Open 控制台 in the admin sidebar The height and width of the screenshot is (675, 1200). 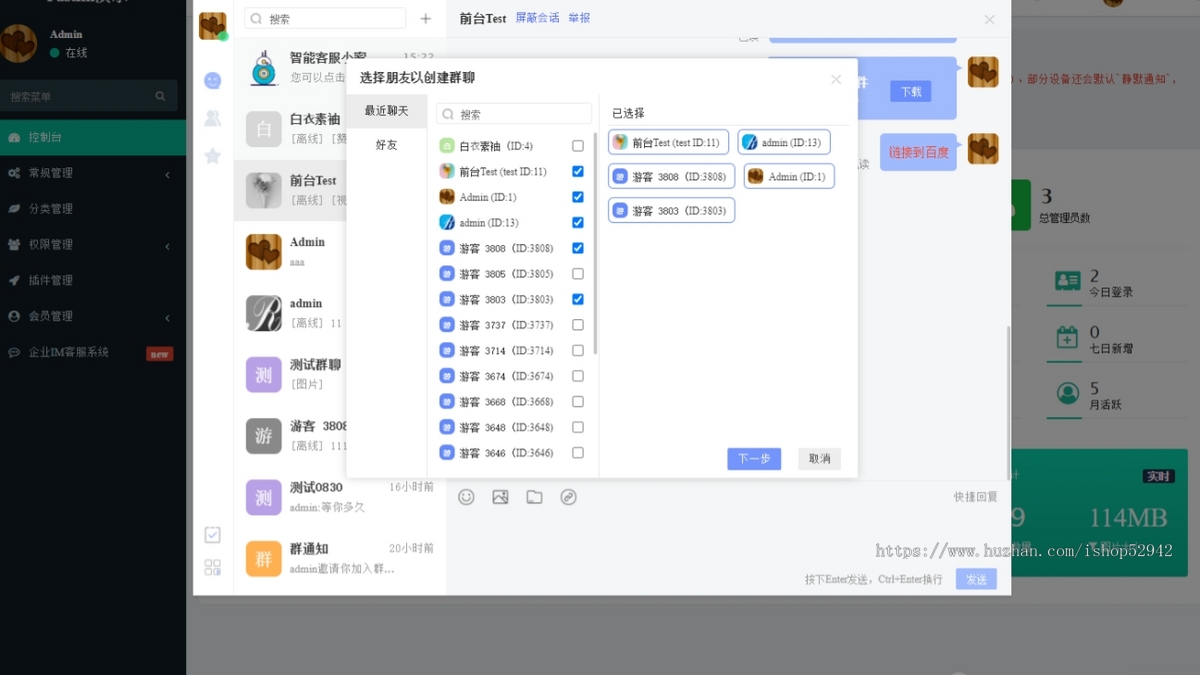click(x=93, y=137)
